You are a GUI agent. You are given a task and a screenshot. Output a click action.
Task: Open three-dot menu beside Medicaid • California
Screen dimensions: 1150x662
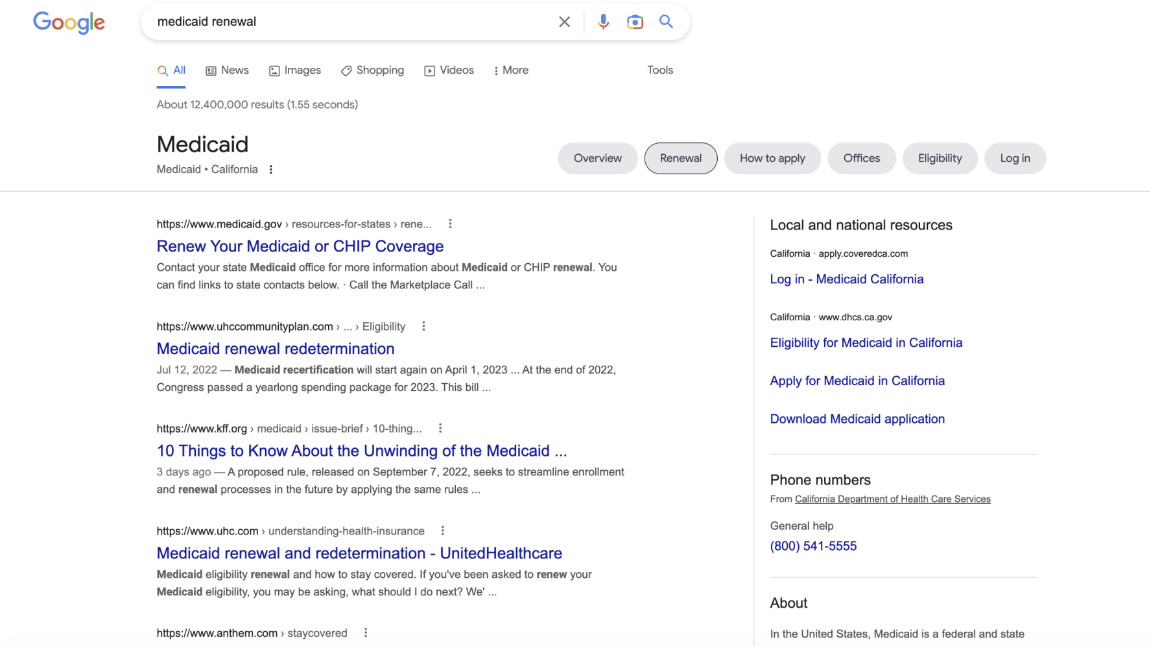point(271,170)
